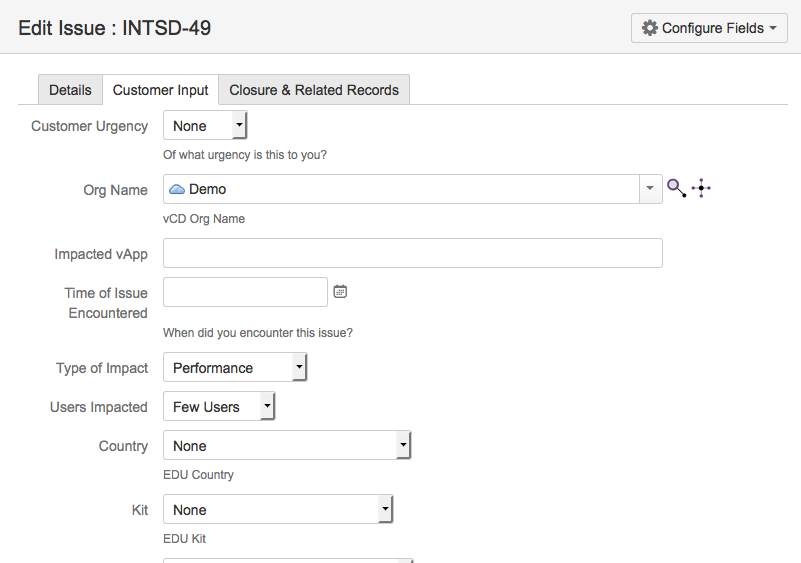
Task: Open the Time of Issue calendar picker
Action: [340, 291]
